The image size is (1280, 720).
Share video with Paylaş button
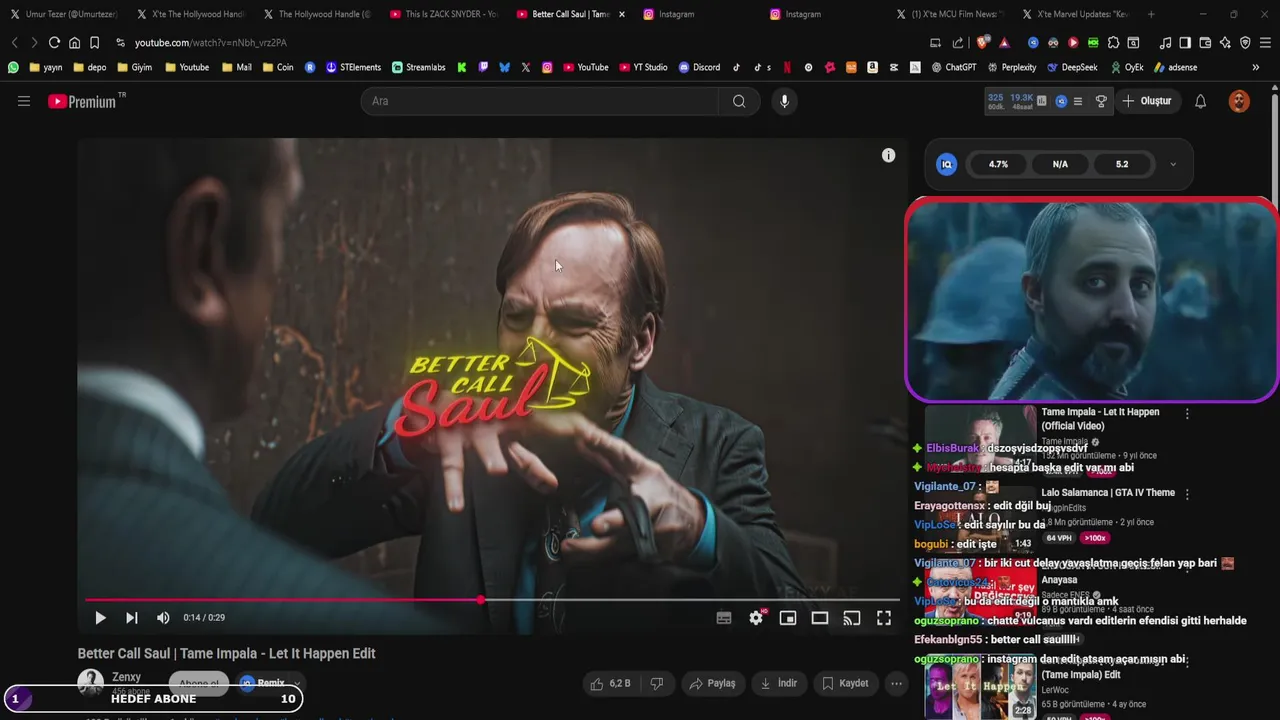coord(712,683)
